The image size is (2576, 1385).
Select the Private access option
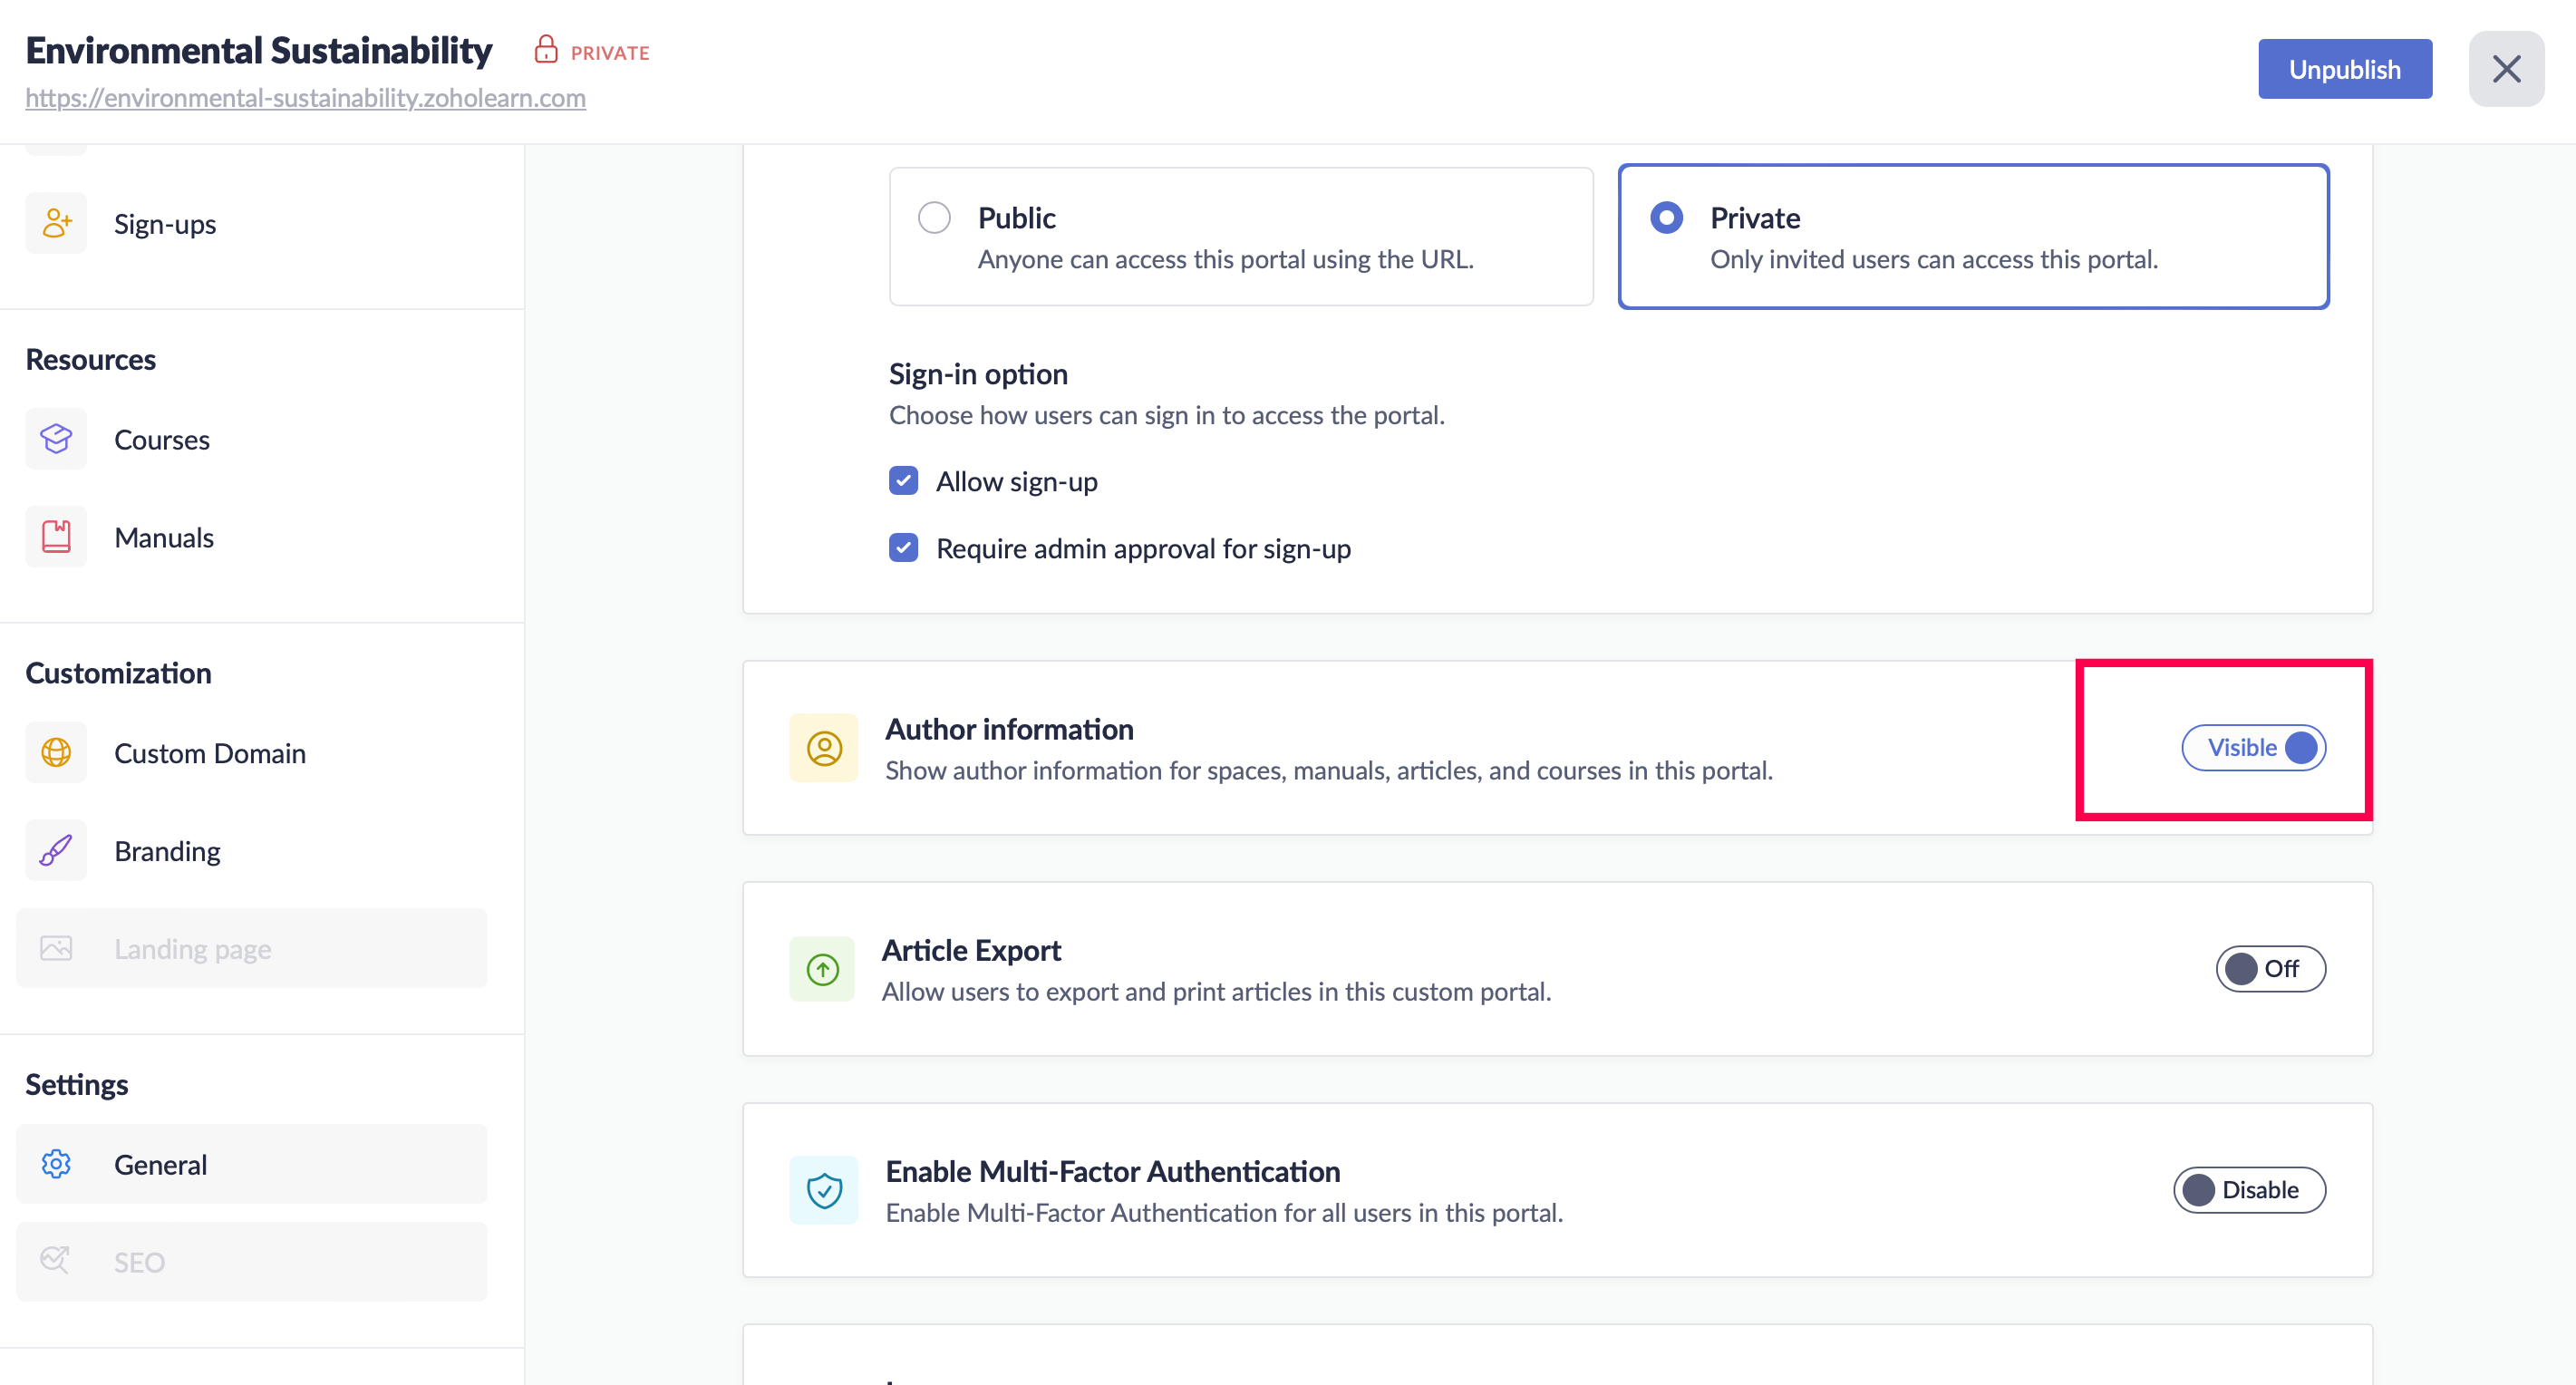1666,217
